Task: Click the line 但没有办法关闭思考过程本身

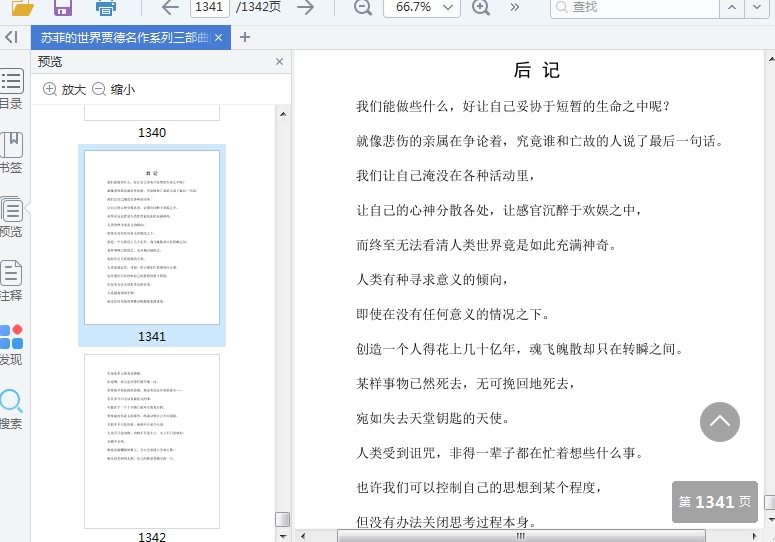Action: (446, 522)
